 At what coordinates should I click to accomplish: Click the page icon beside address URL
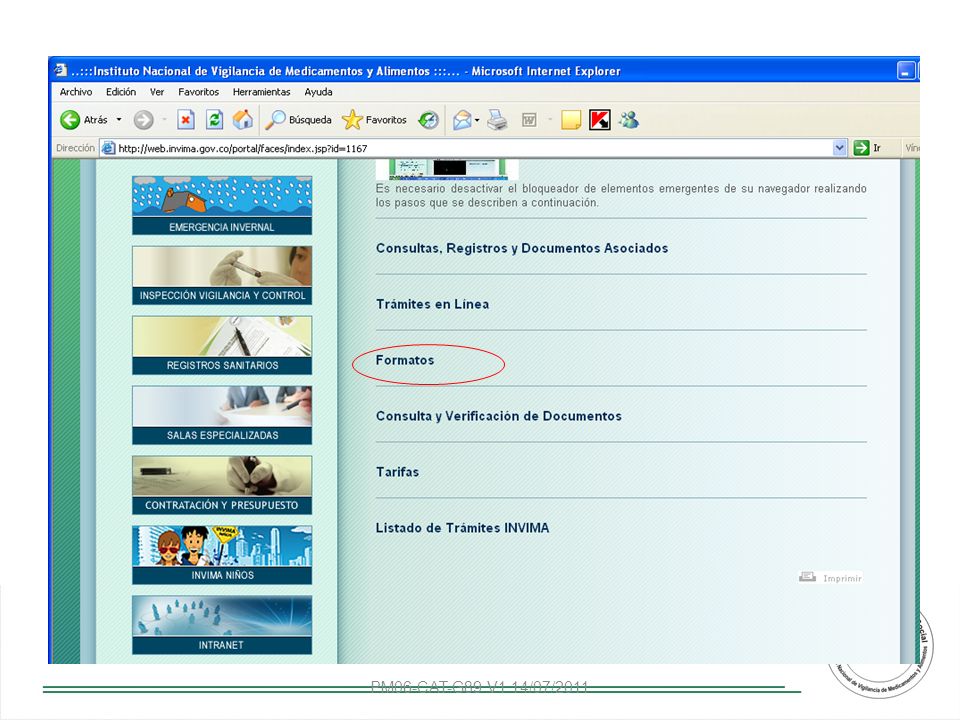point(108,148)
